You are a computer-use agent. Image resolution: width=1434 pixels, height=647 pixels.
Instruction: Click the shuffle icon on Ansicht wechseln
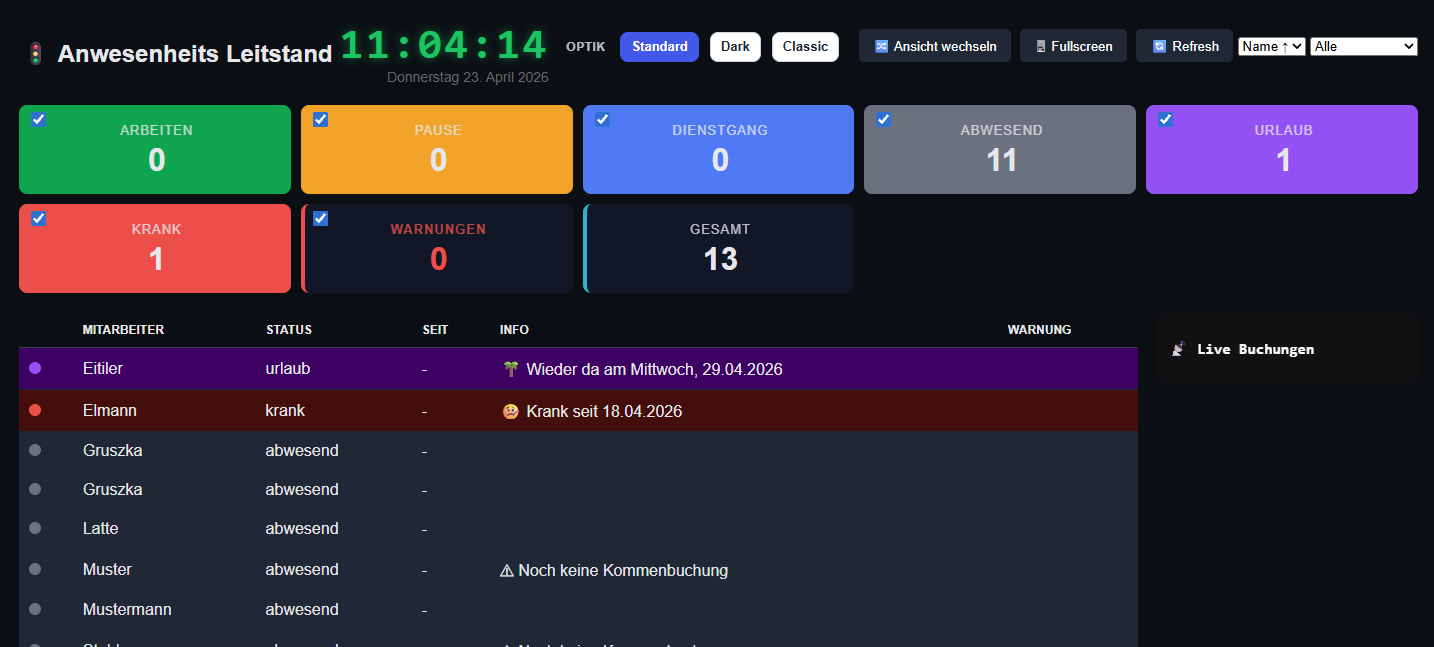(x=882, y=46)
